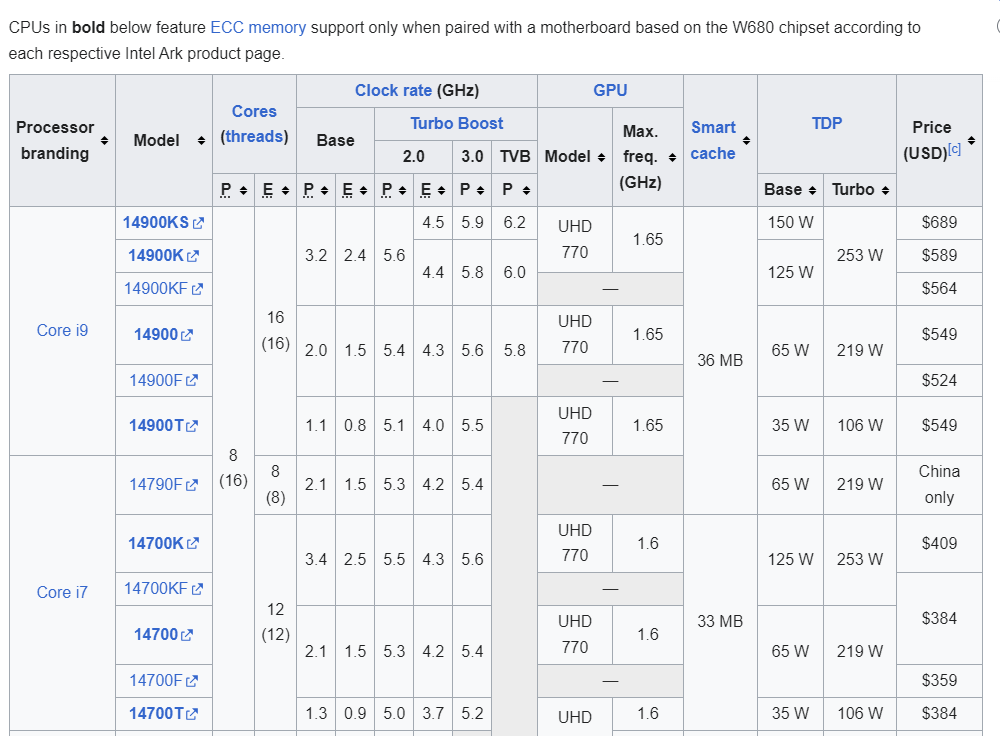Select the 0.9 E-core base clock cell
The width and height of the screenshot is (1000, 736).
tap(355, 714)
